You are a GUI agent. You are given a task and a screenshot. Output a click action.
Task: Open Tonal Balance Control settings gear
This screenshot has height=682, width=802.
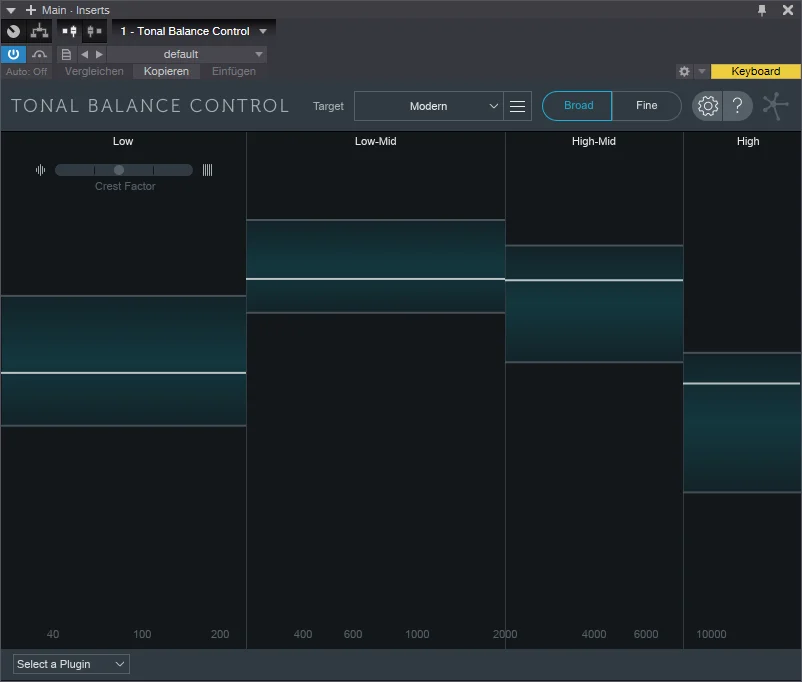click(x=708, y=106)
